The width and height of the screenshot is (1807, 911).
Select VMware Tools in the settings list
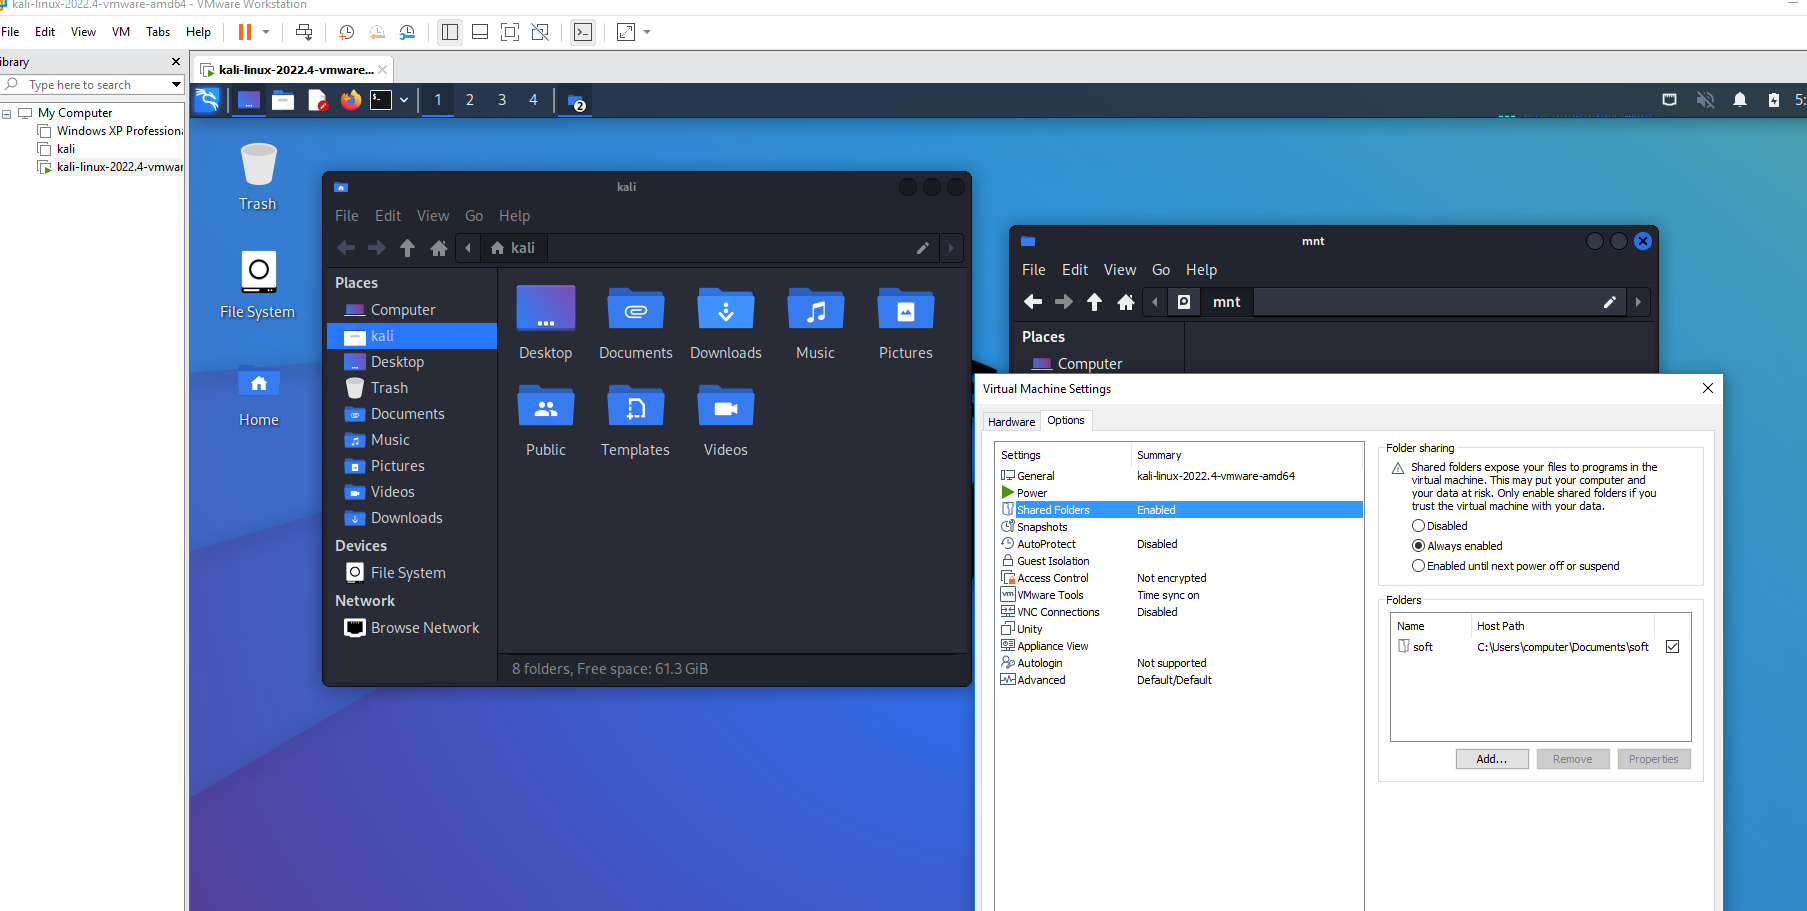point(1050,595)
